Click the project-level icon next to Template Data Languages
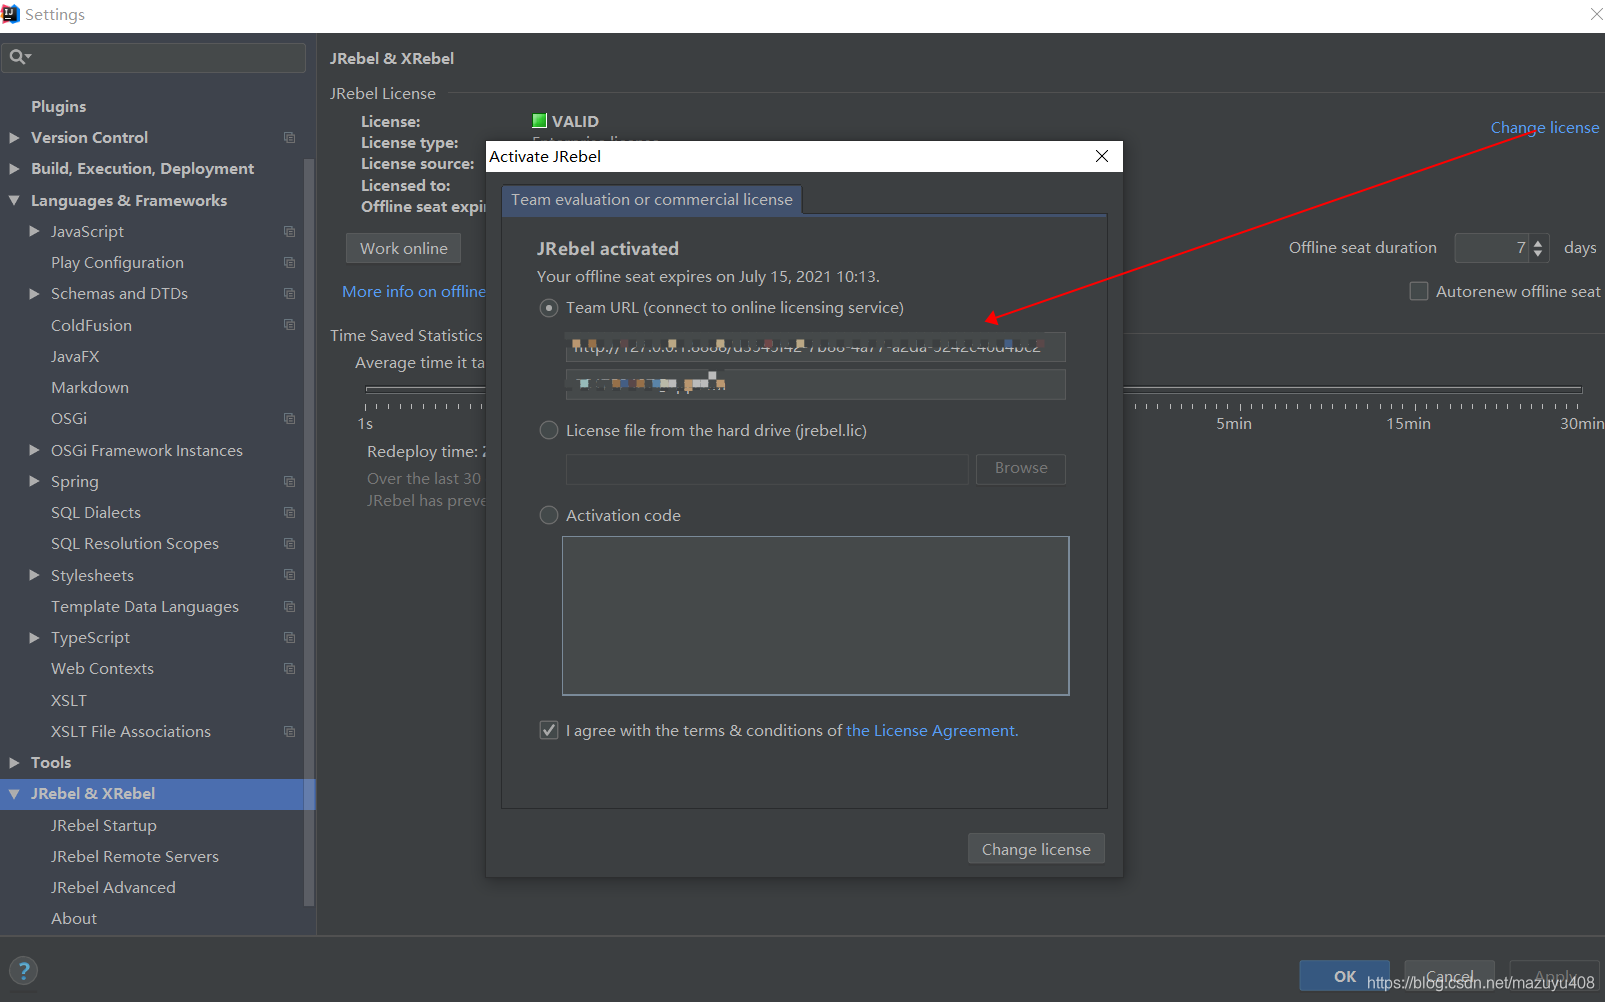The width and height of the screenshot is (1605, 1002). tap(289, 606)
